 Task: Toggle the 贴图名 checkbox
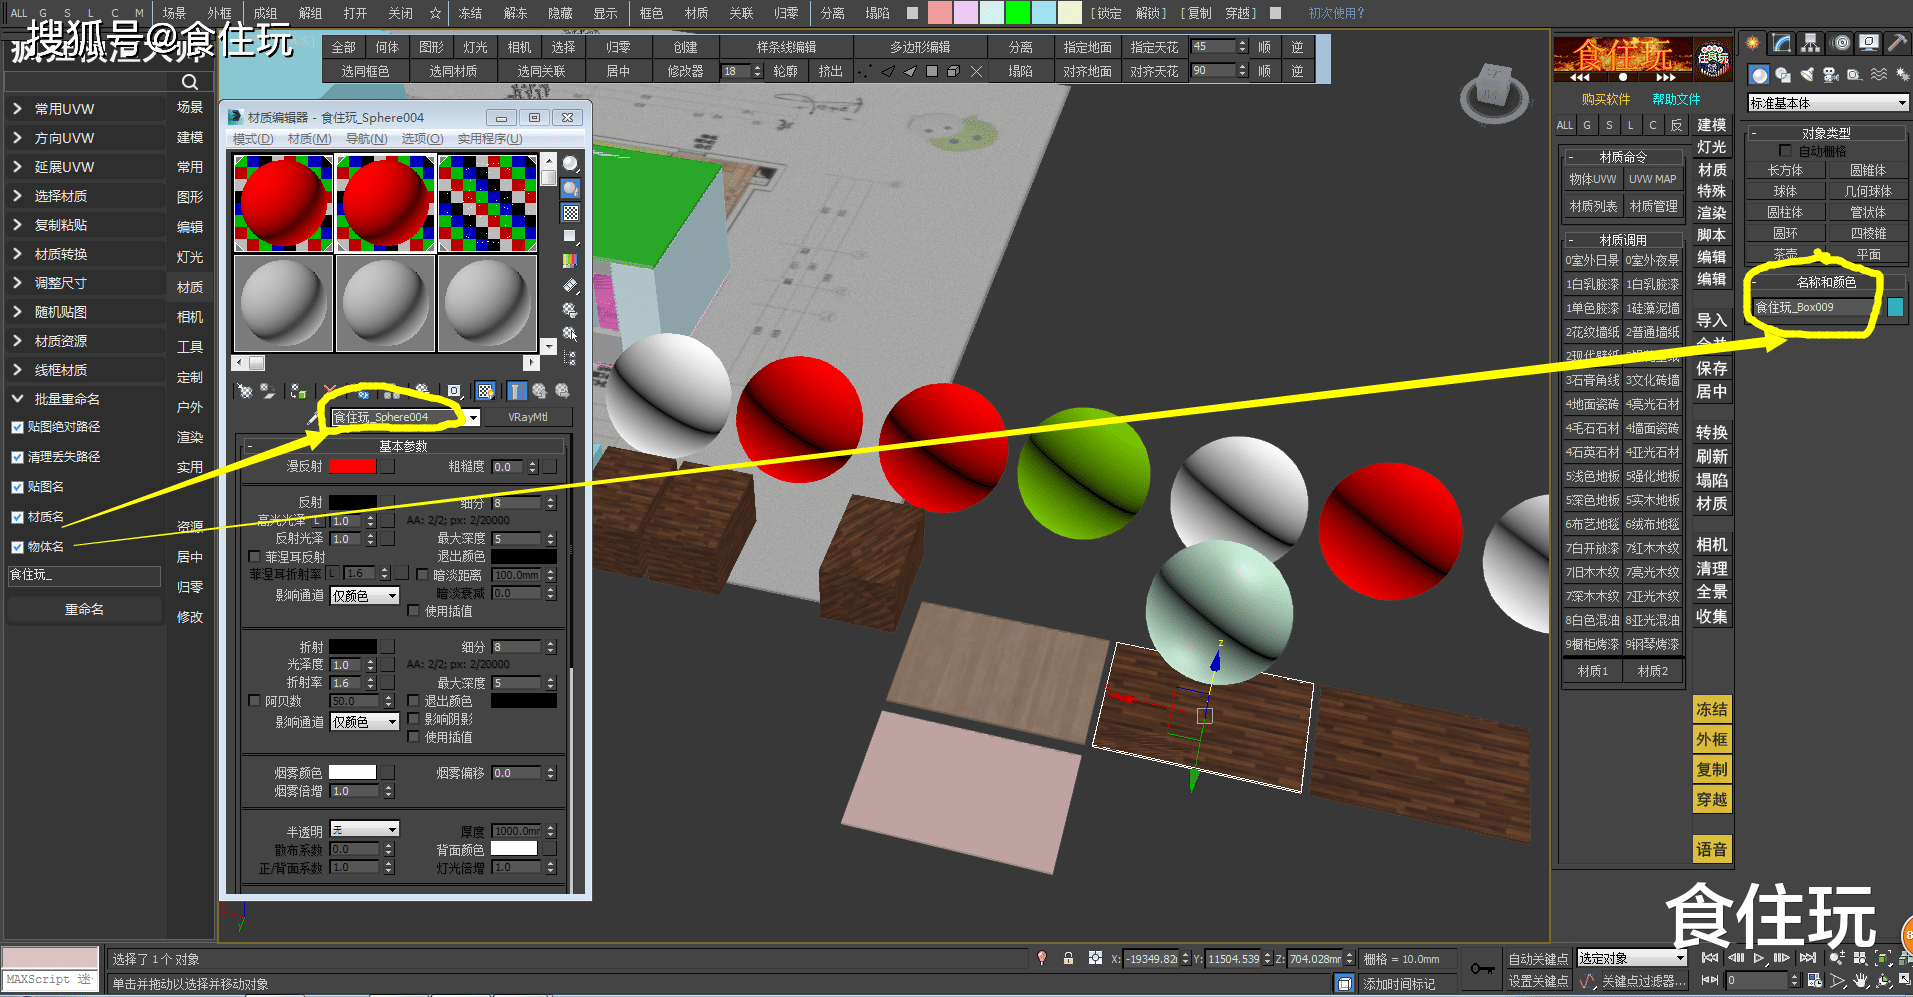[17, 487]
